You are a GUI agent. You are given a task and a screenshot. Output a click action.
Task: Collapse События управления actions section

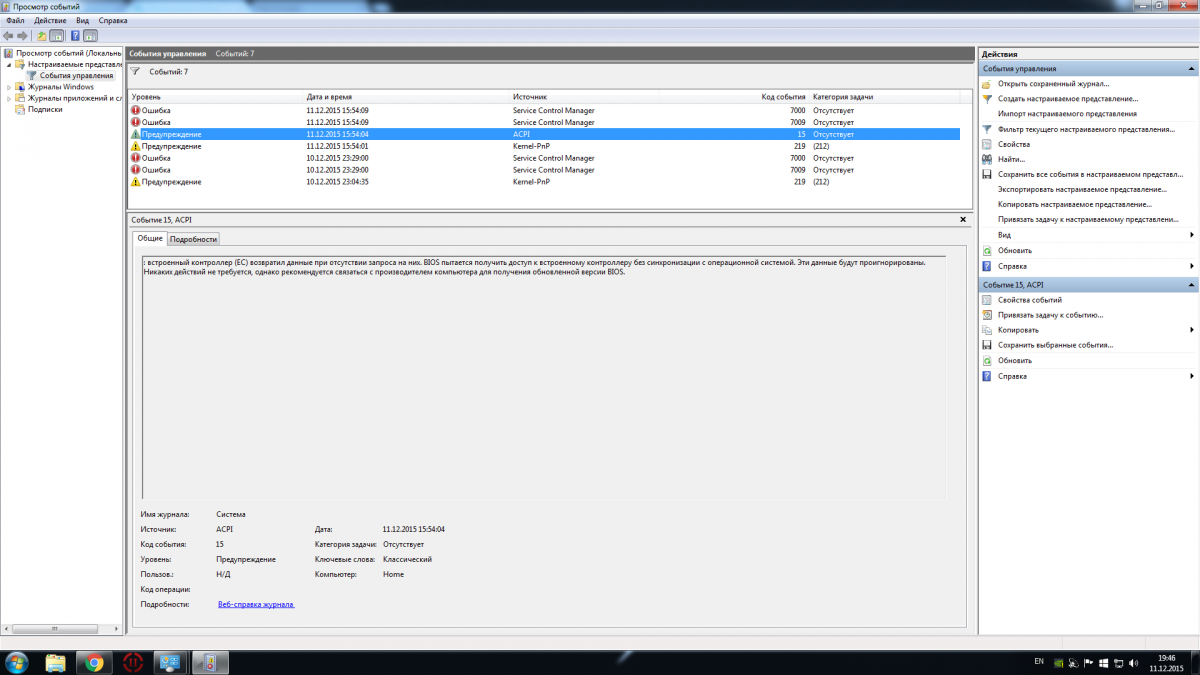click(x=1190, y=69)
